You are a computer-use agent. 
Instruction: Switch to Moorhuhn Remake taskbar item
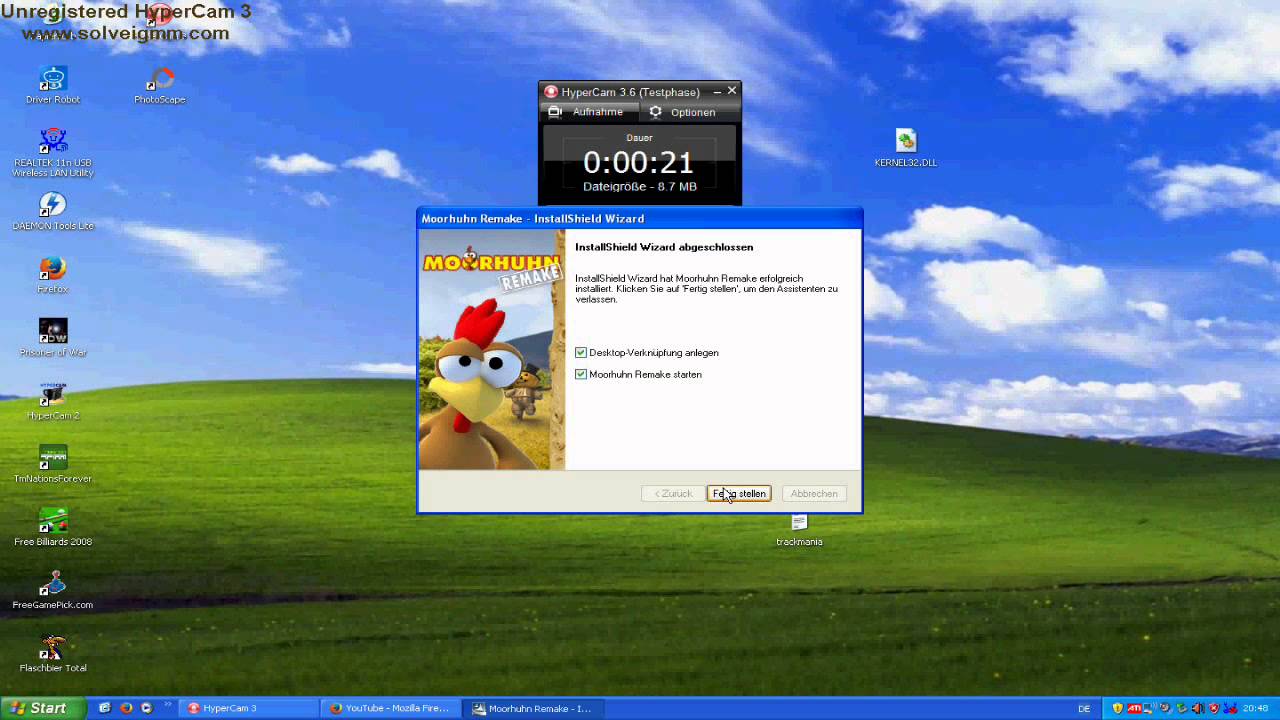coord(534,708)
